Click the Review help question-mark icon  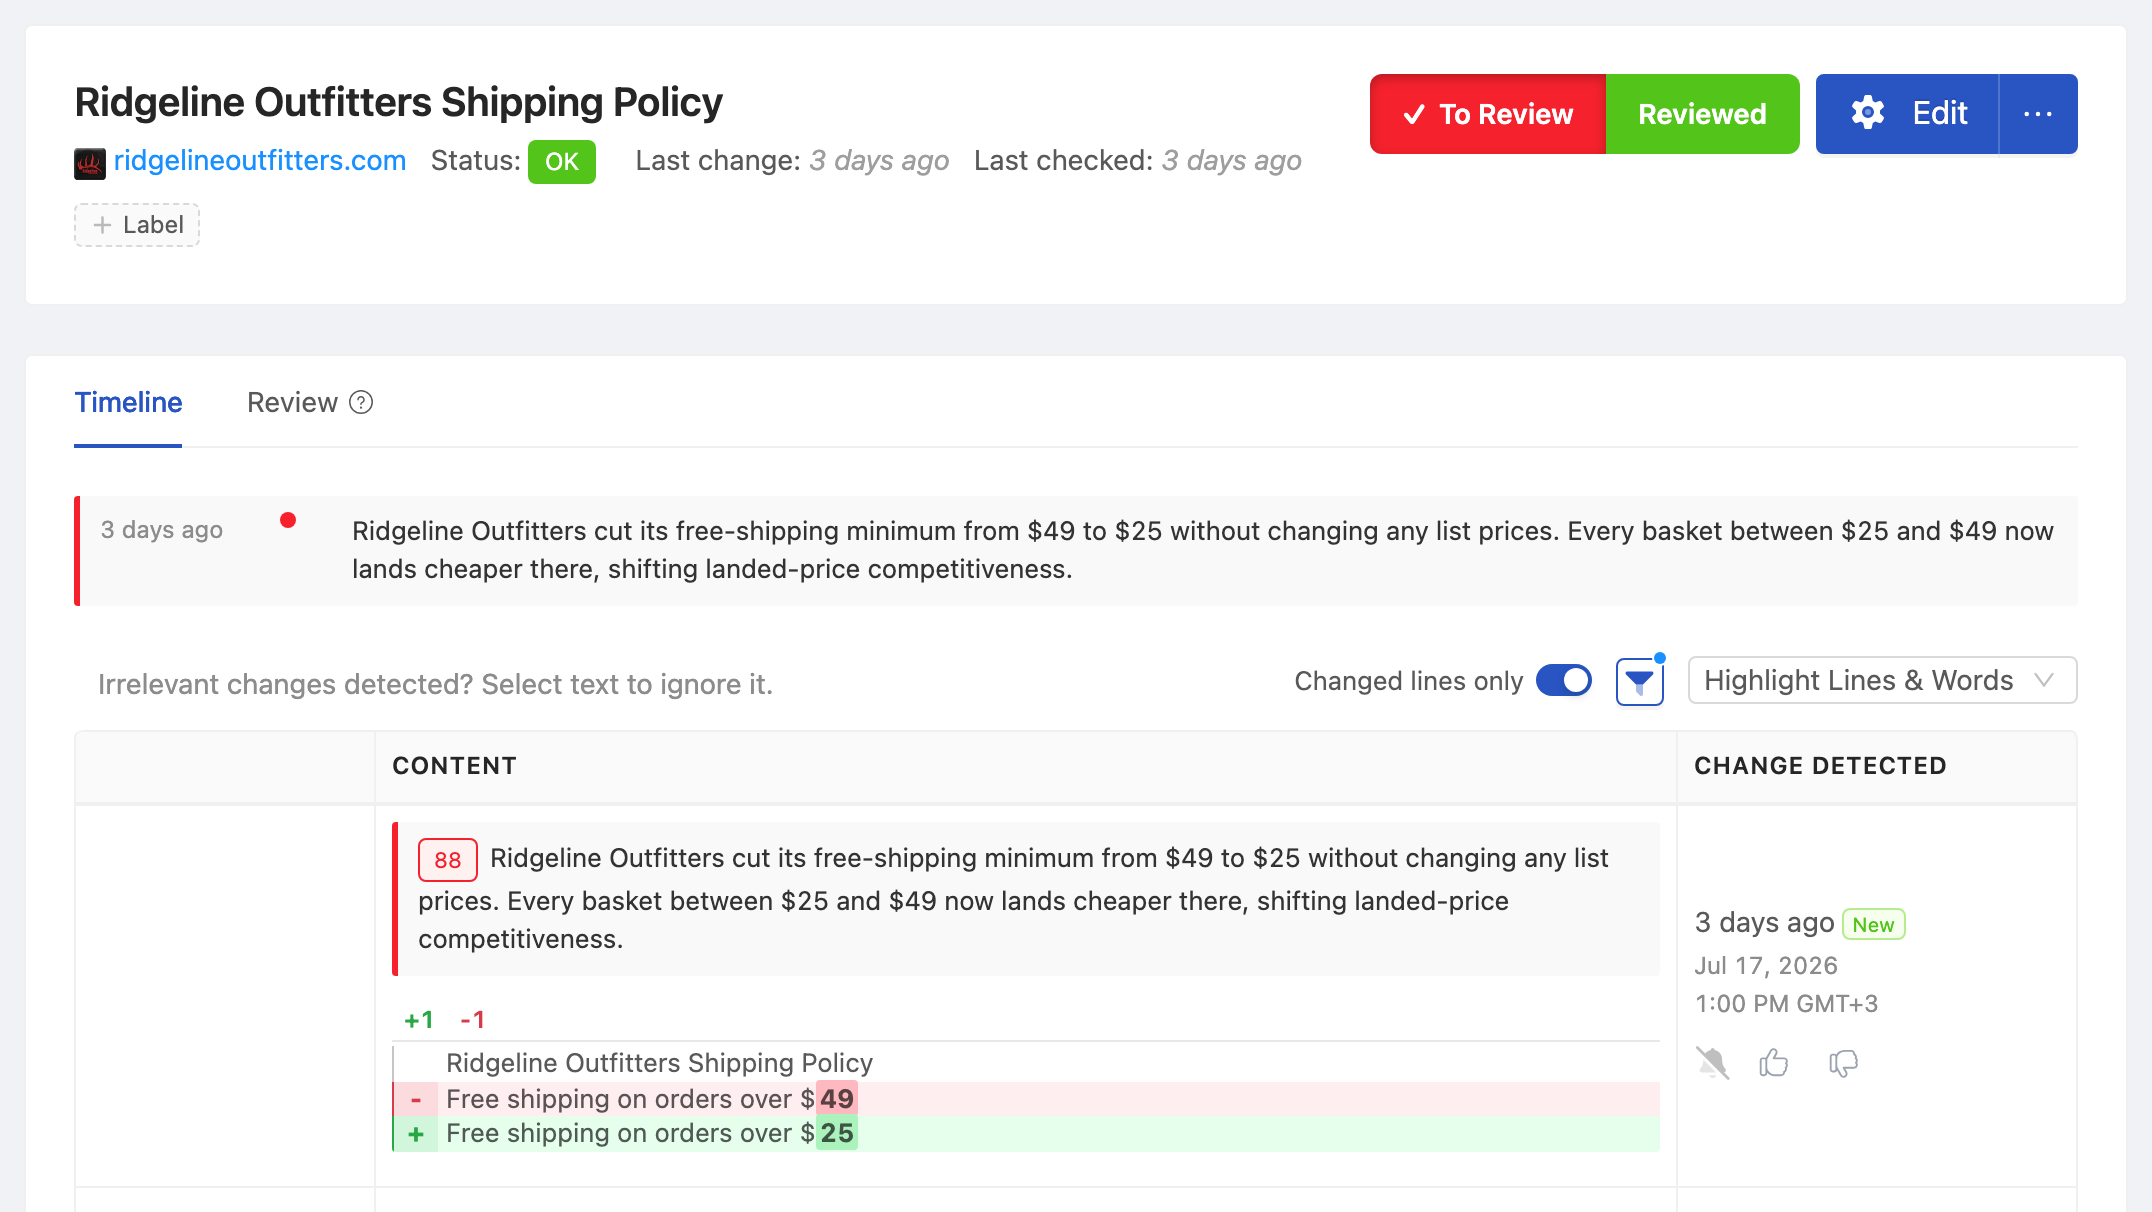point(361,403)
